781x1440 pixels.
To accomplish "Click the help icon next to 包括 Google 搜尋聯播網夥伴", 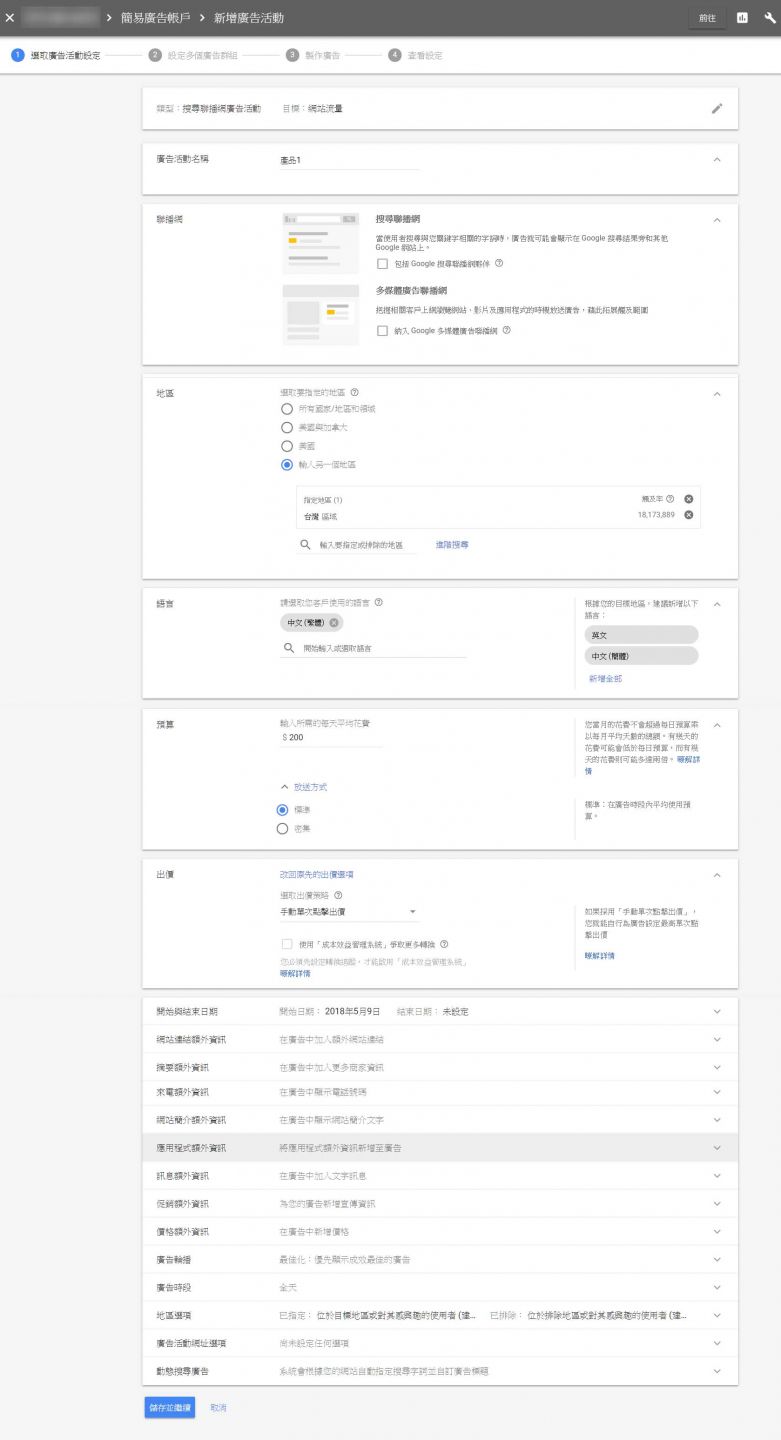I will point(499,264).
